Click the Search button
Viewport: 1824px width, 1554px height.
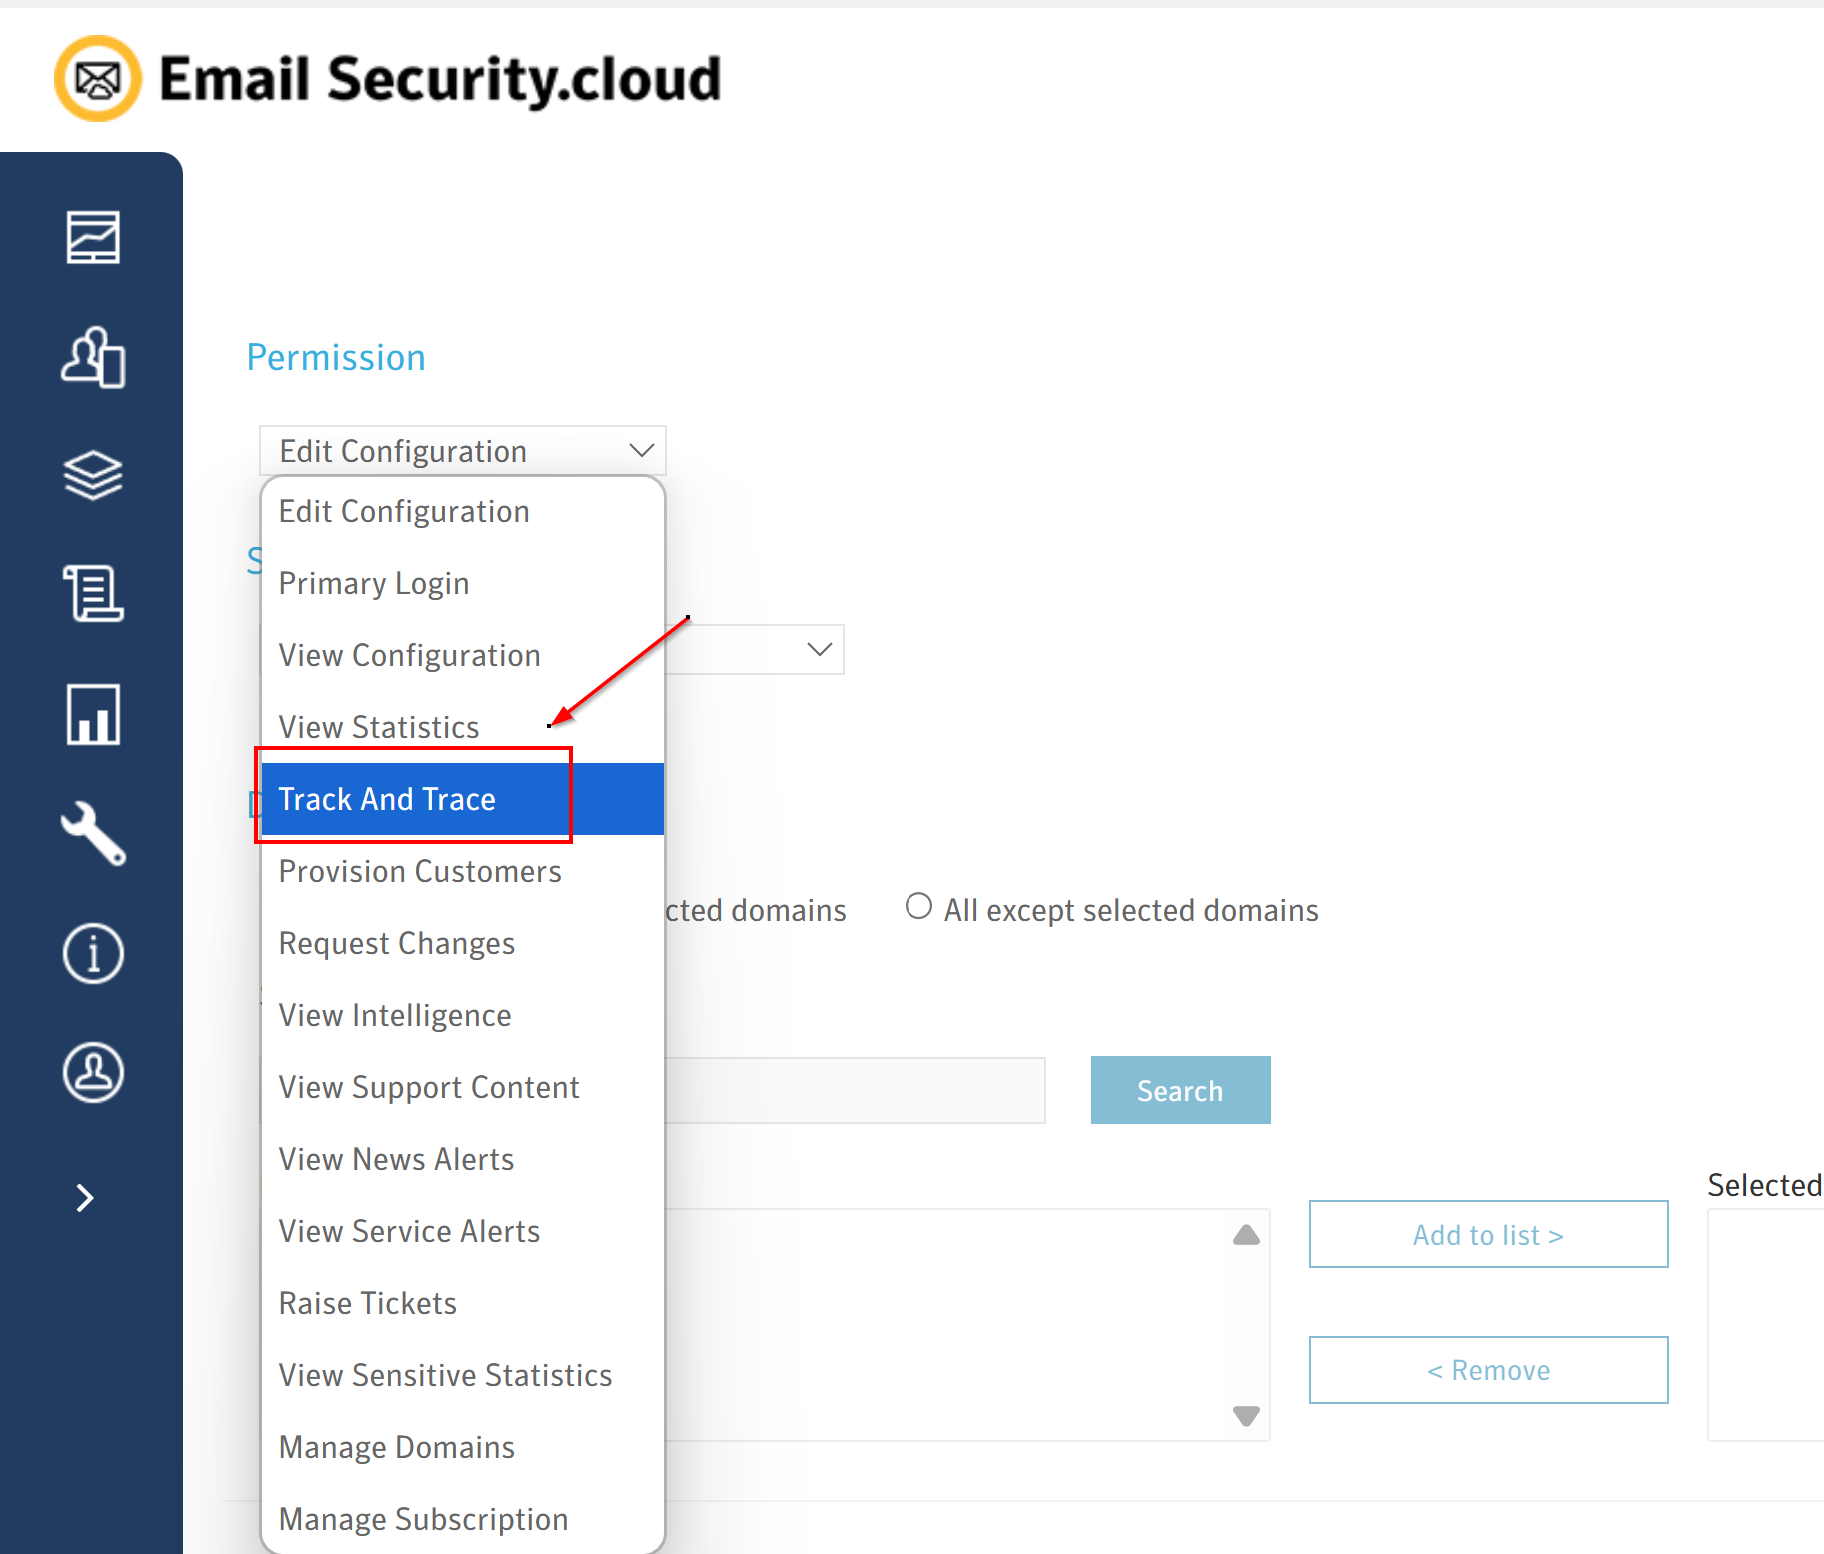click(x=1180, y=1090)
